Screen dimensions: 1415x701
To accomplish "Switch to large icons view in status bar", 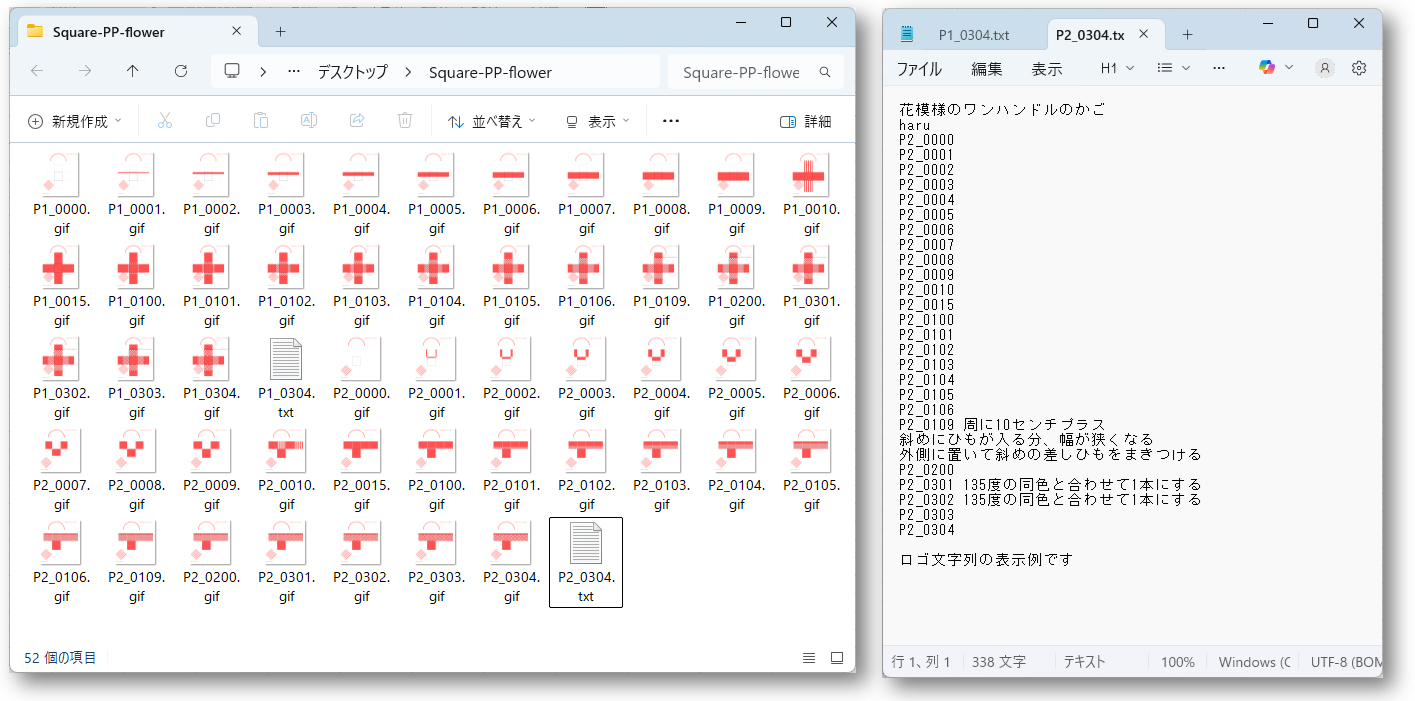I will (837, 658).
